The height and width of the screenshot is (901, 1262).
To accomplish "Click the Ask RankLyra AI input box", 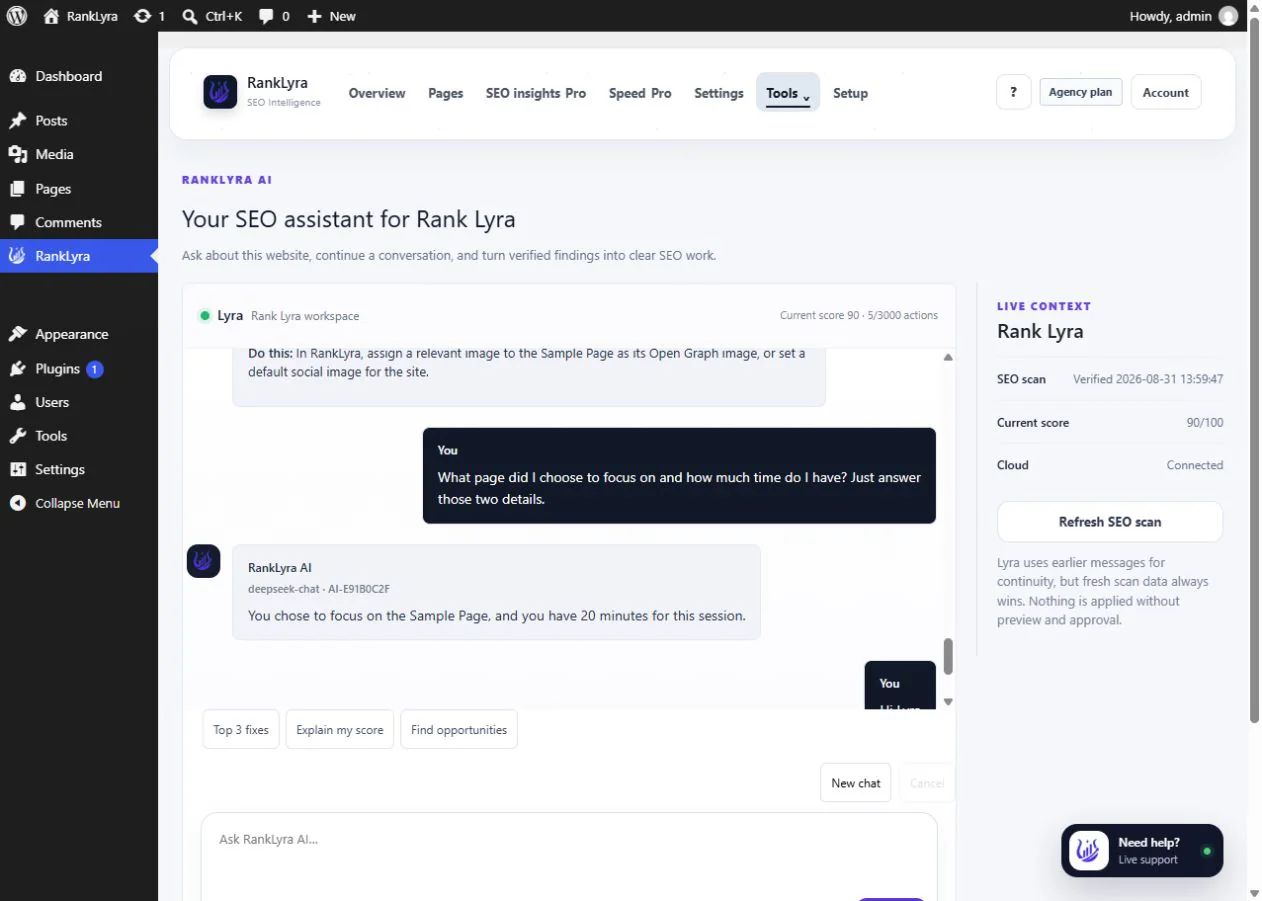I will click(x=569, y=857).
